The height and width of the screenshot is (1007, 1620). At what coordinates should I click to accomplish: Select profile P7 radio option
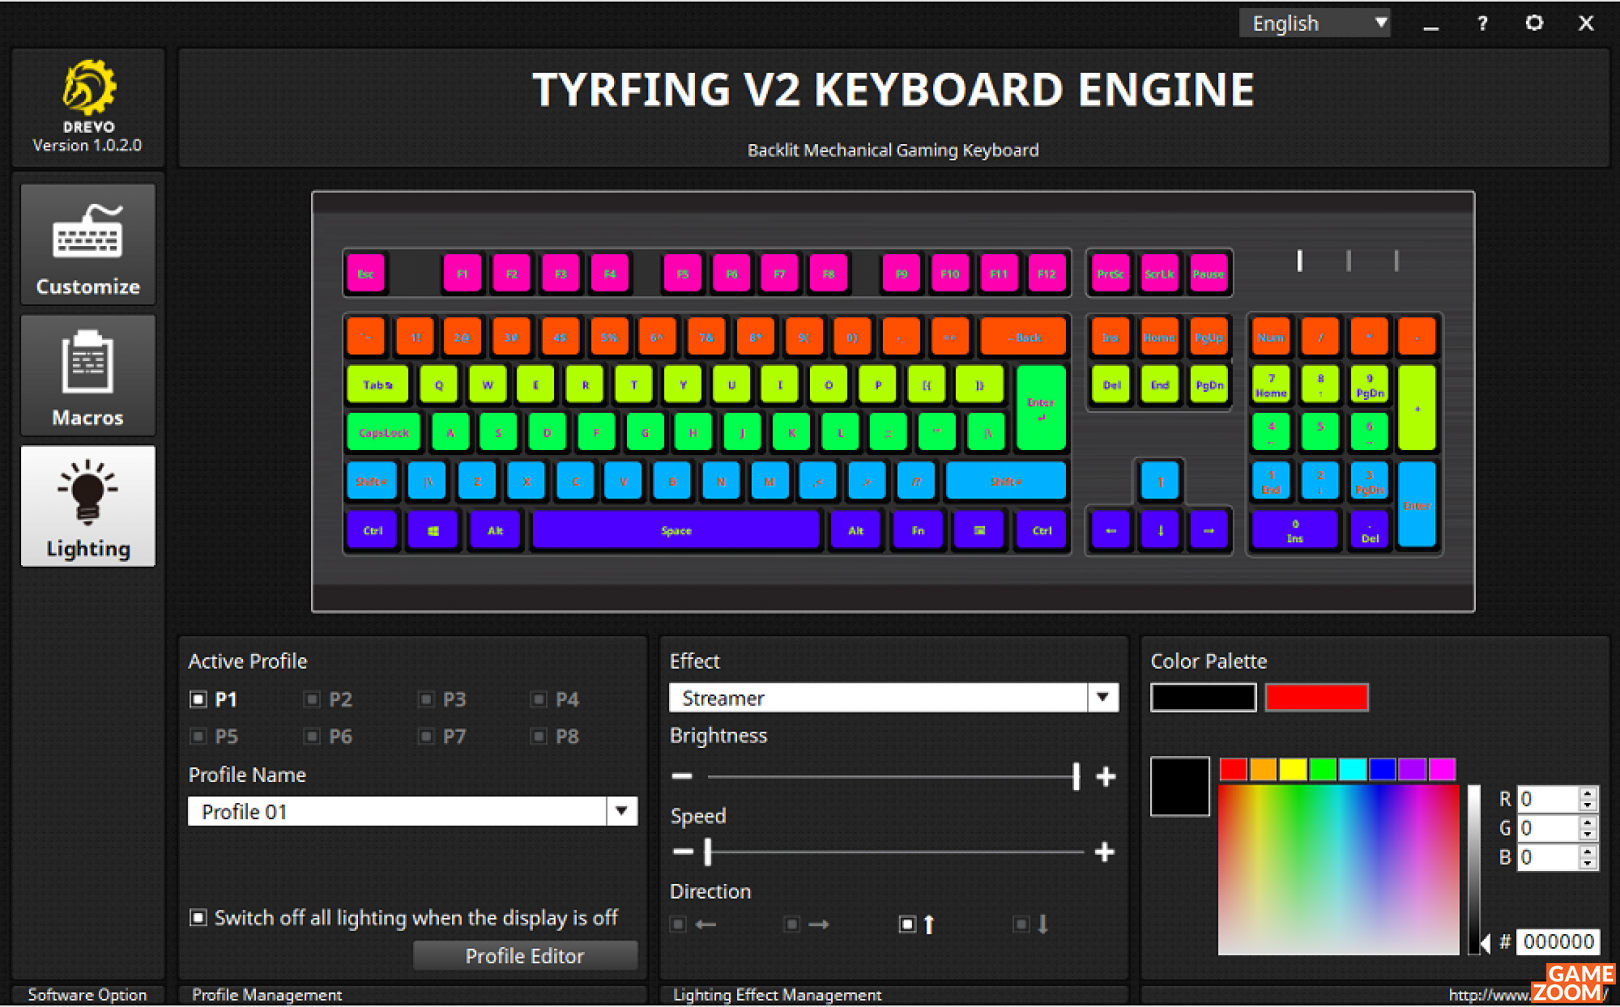pos(426,736)
